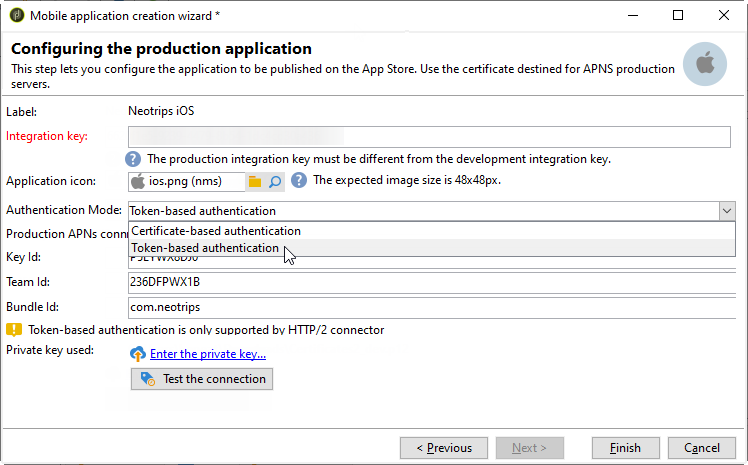Click the Application icon ios.png field

pos(187,181)
